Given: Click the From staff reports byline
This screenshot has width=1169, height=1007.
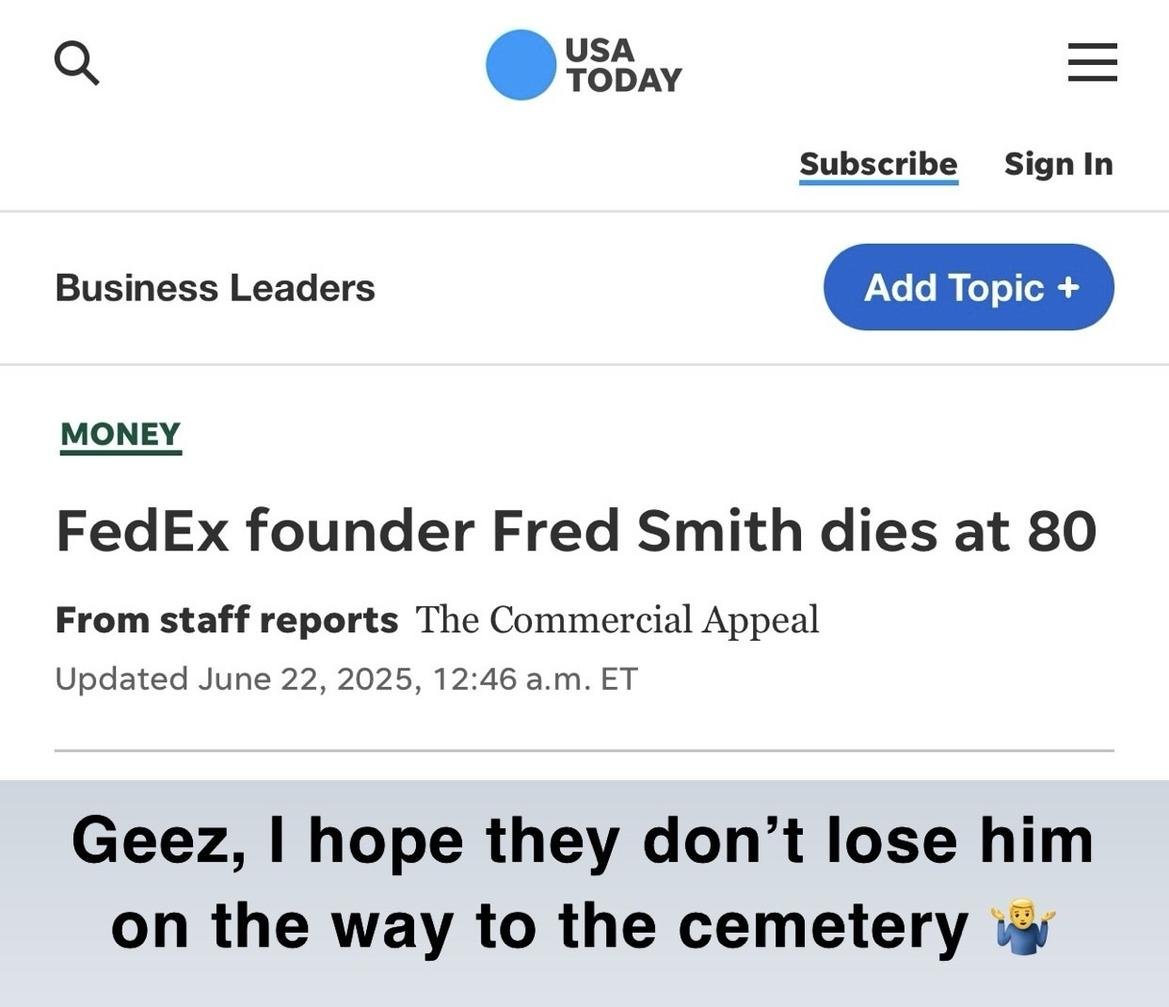Looking at the screenshot, I should (x=226, y=620).
